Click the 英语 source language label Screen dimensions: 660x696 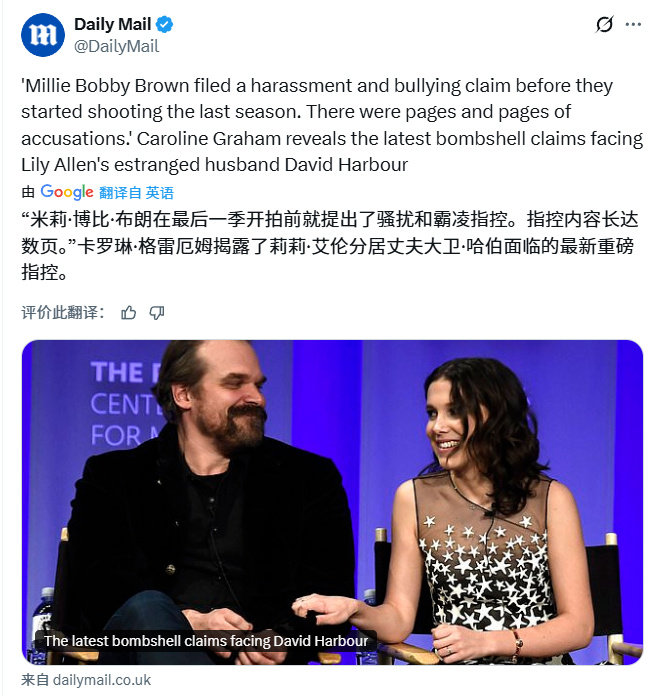pyautogui.click(x=159, y=193)
